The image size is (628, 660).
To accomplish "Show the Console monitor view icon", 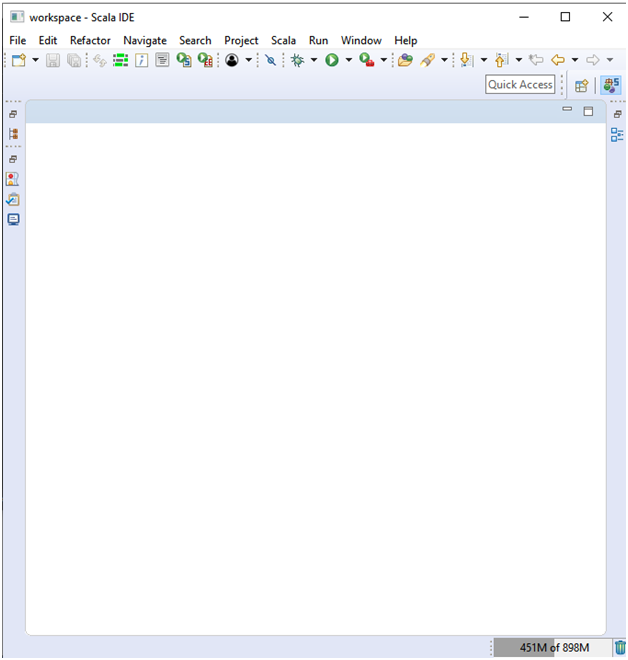I will (13, 219).
